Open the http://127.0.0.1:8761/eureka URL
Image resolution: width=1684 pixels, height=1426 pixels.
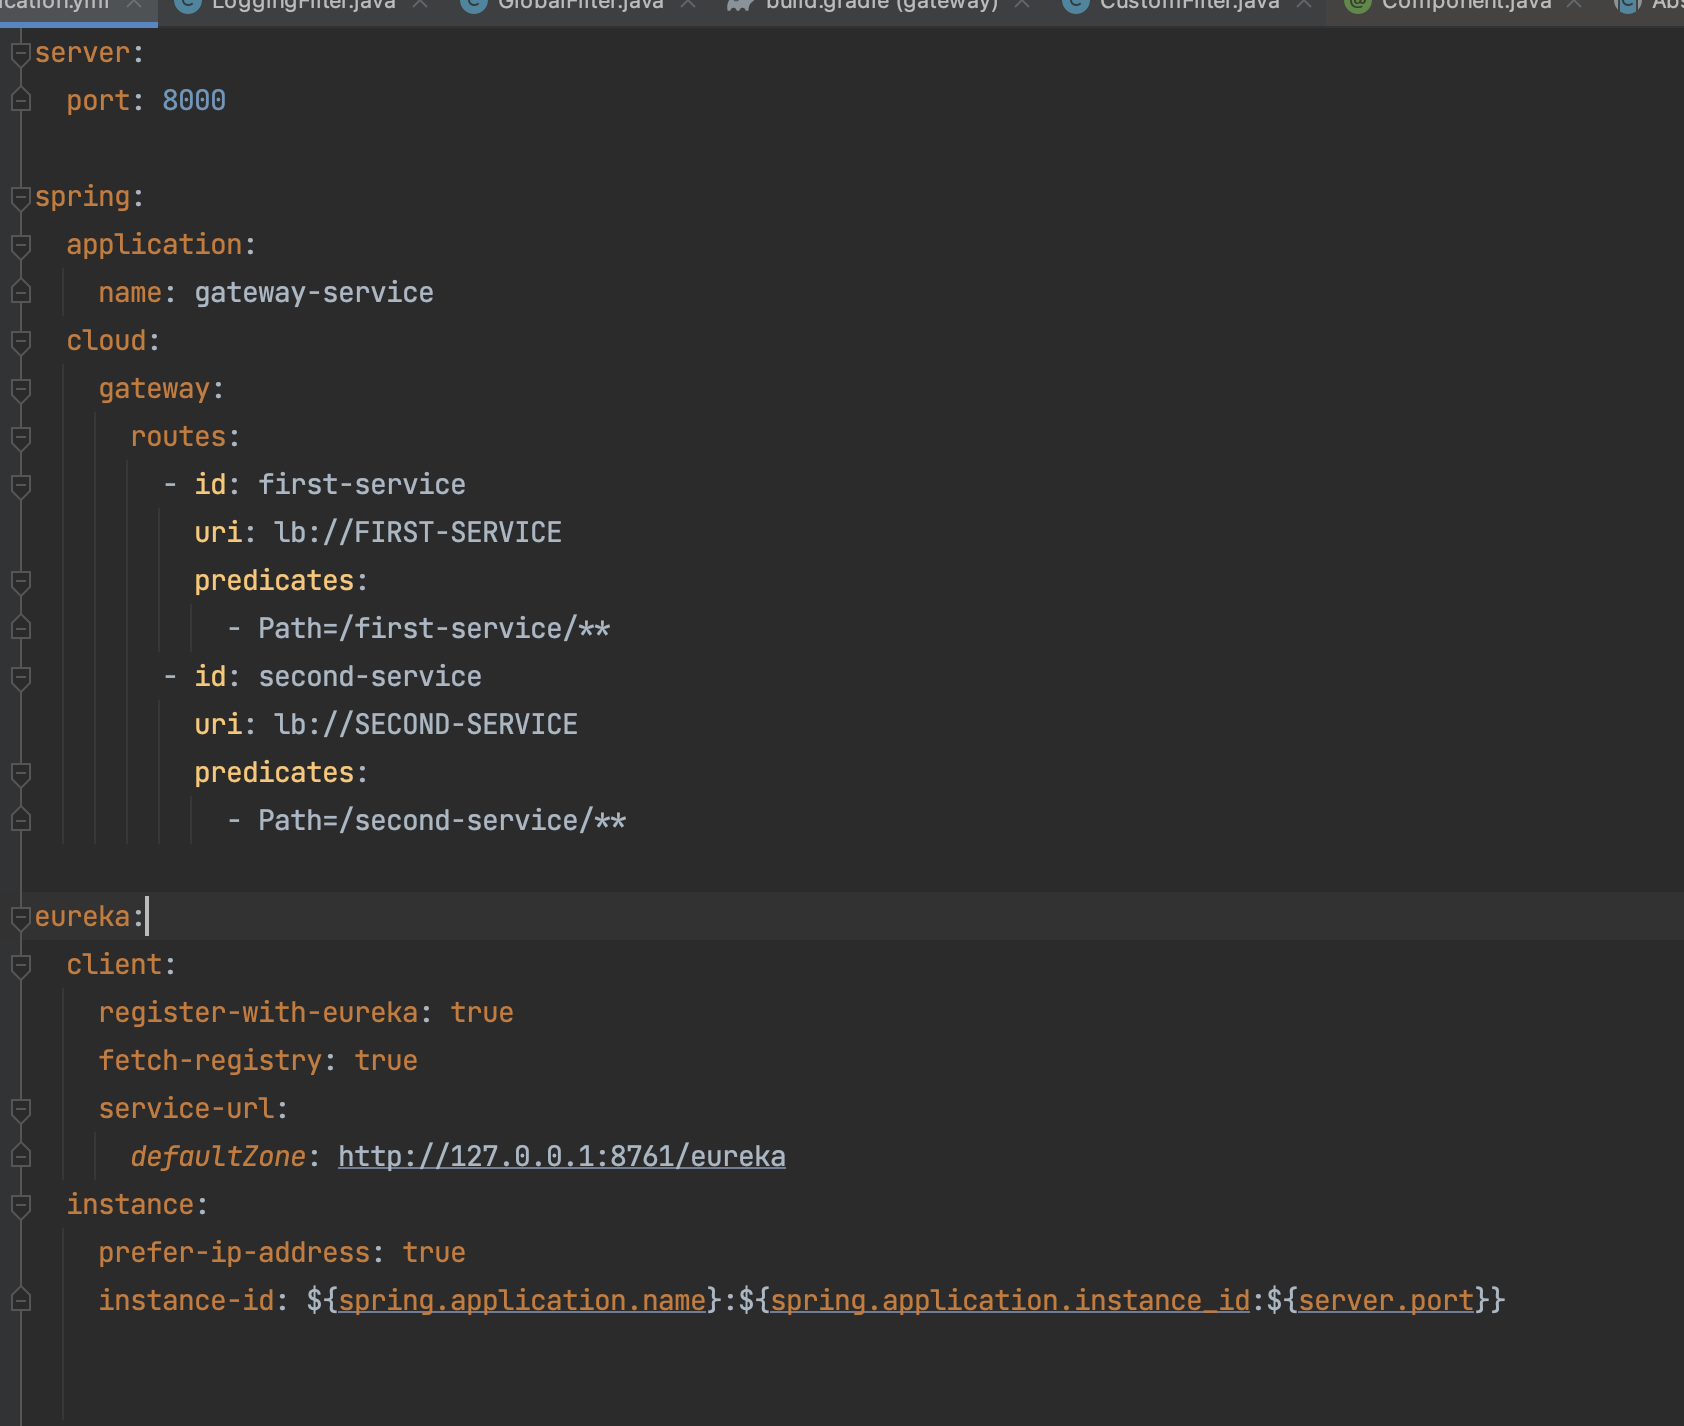pos(562,1157)
